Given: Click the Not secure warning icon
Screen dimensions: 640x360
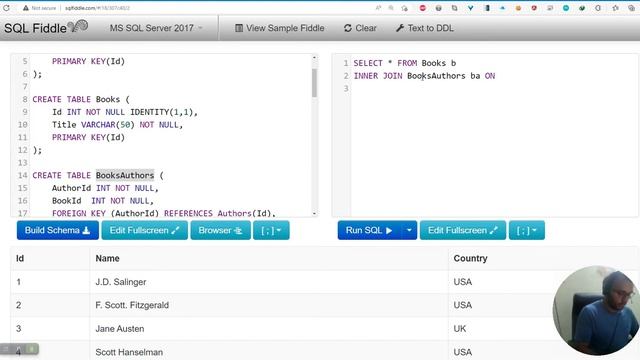Looking at the screenshot, I should 26,8.
